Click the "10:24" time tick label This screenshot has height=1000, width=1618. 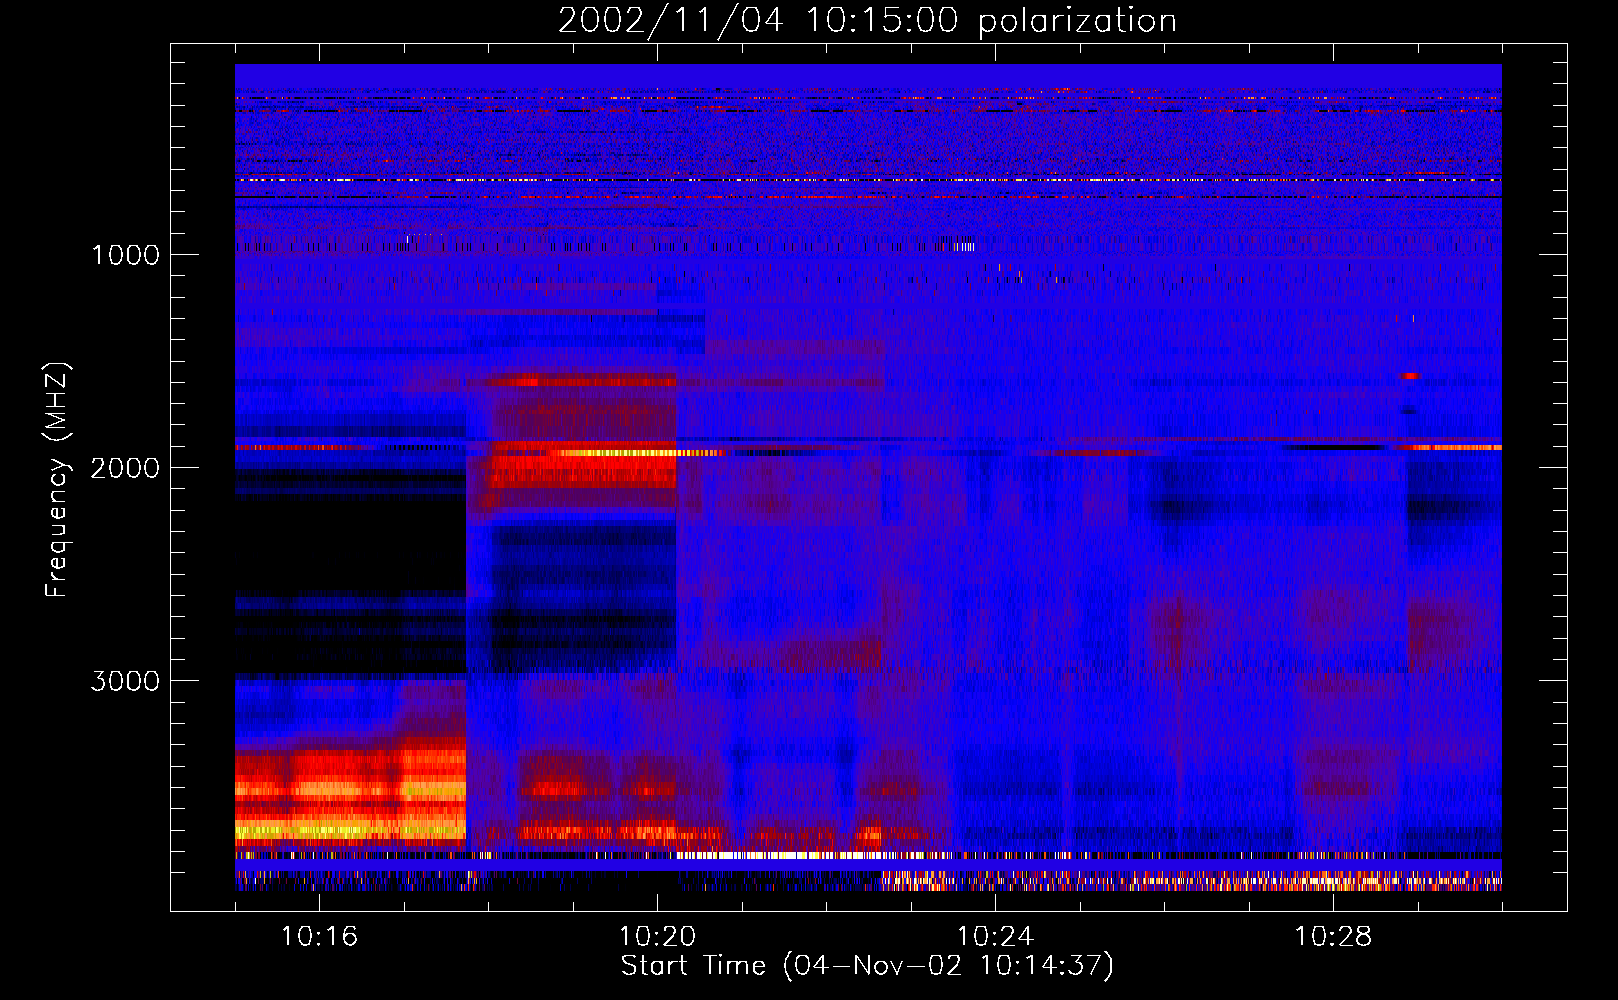[995, 937]
